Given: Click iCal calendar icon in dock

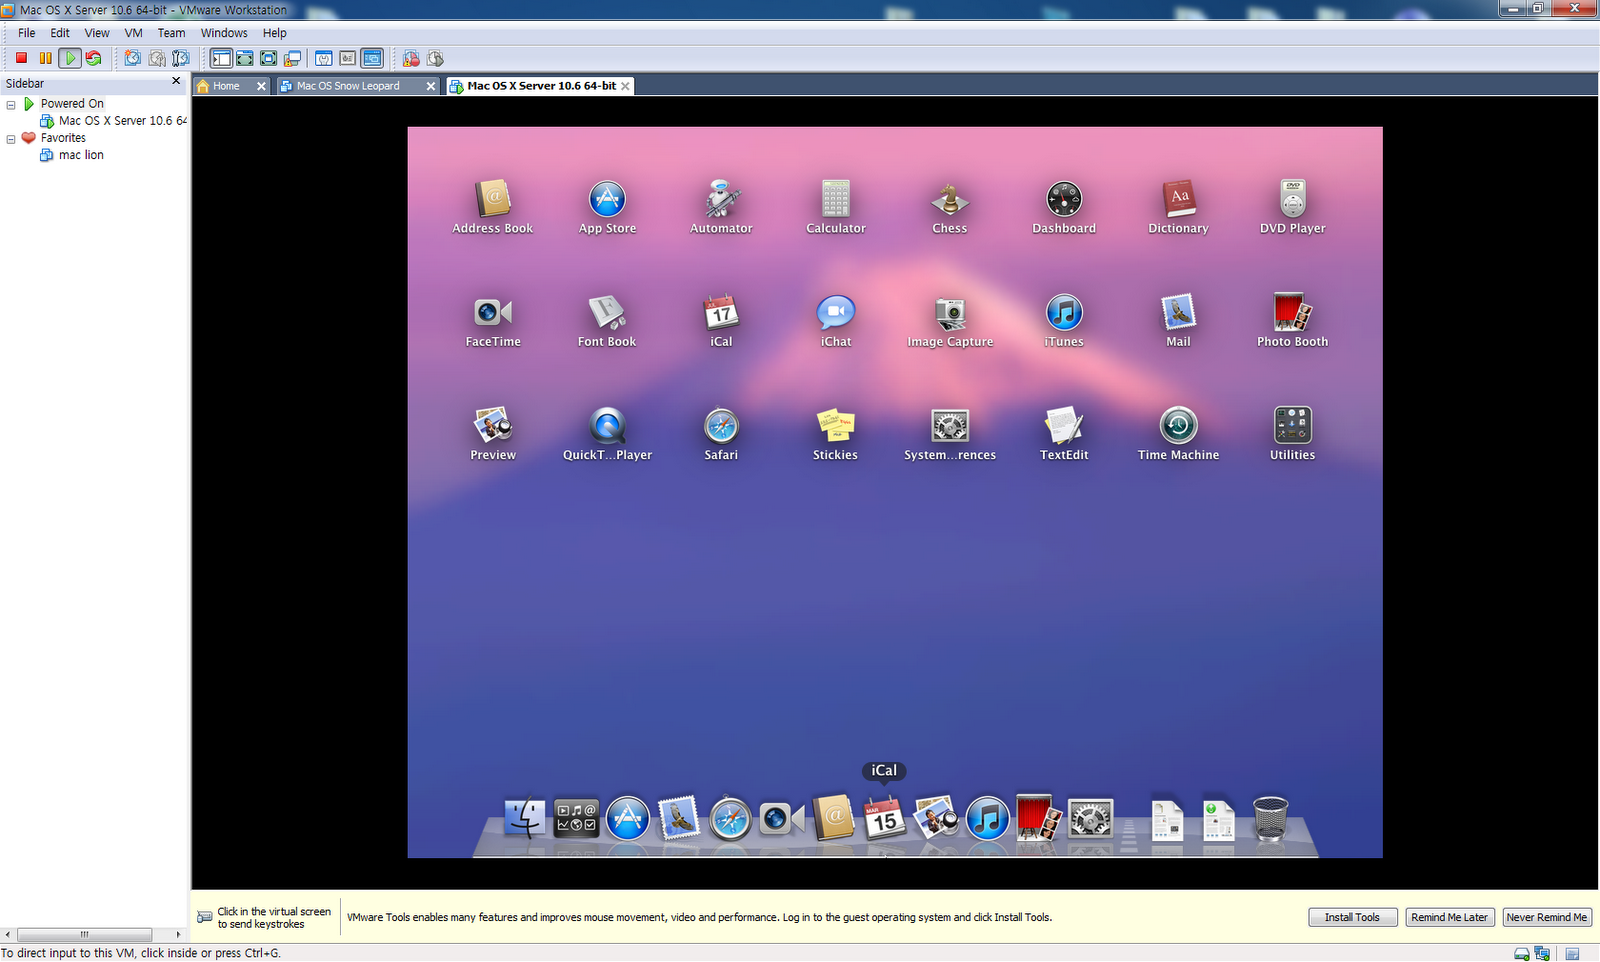Looking at the screenshot, I should [884, 819].
